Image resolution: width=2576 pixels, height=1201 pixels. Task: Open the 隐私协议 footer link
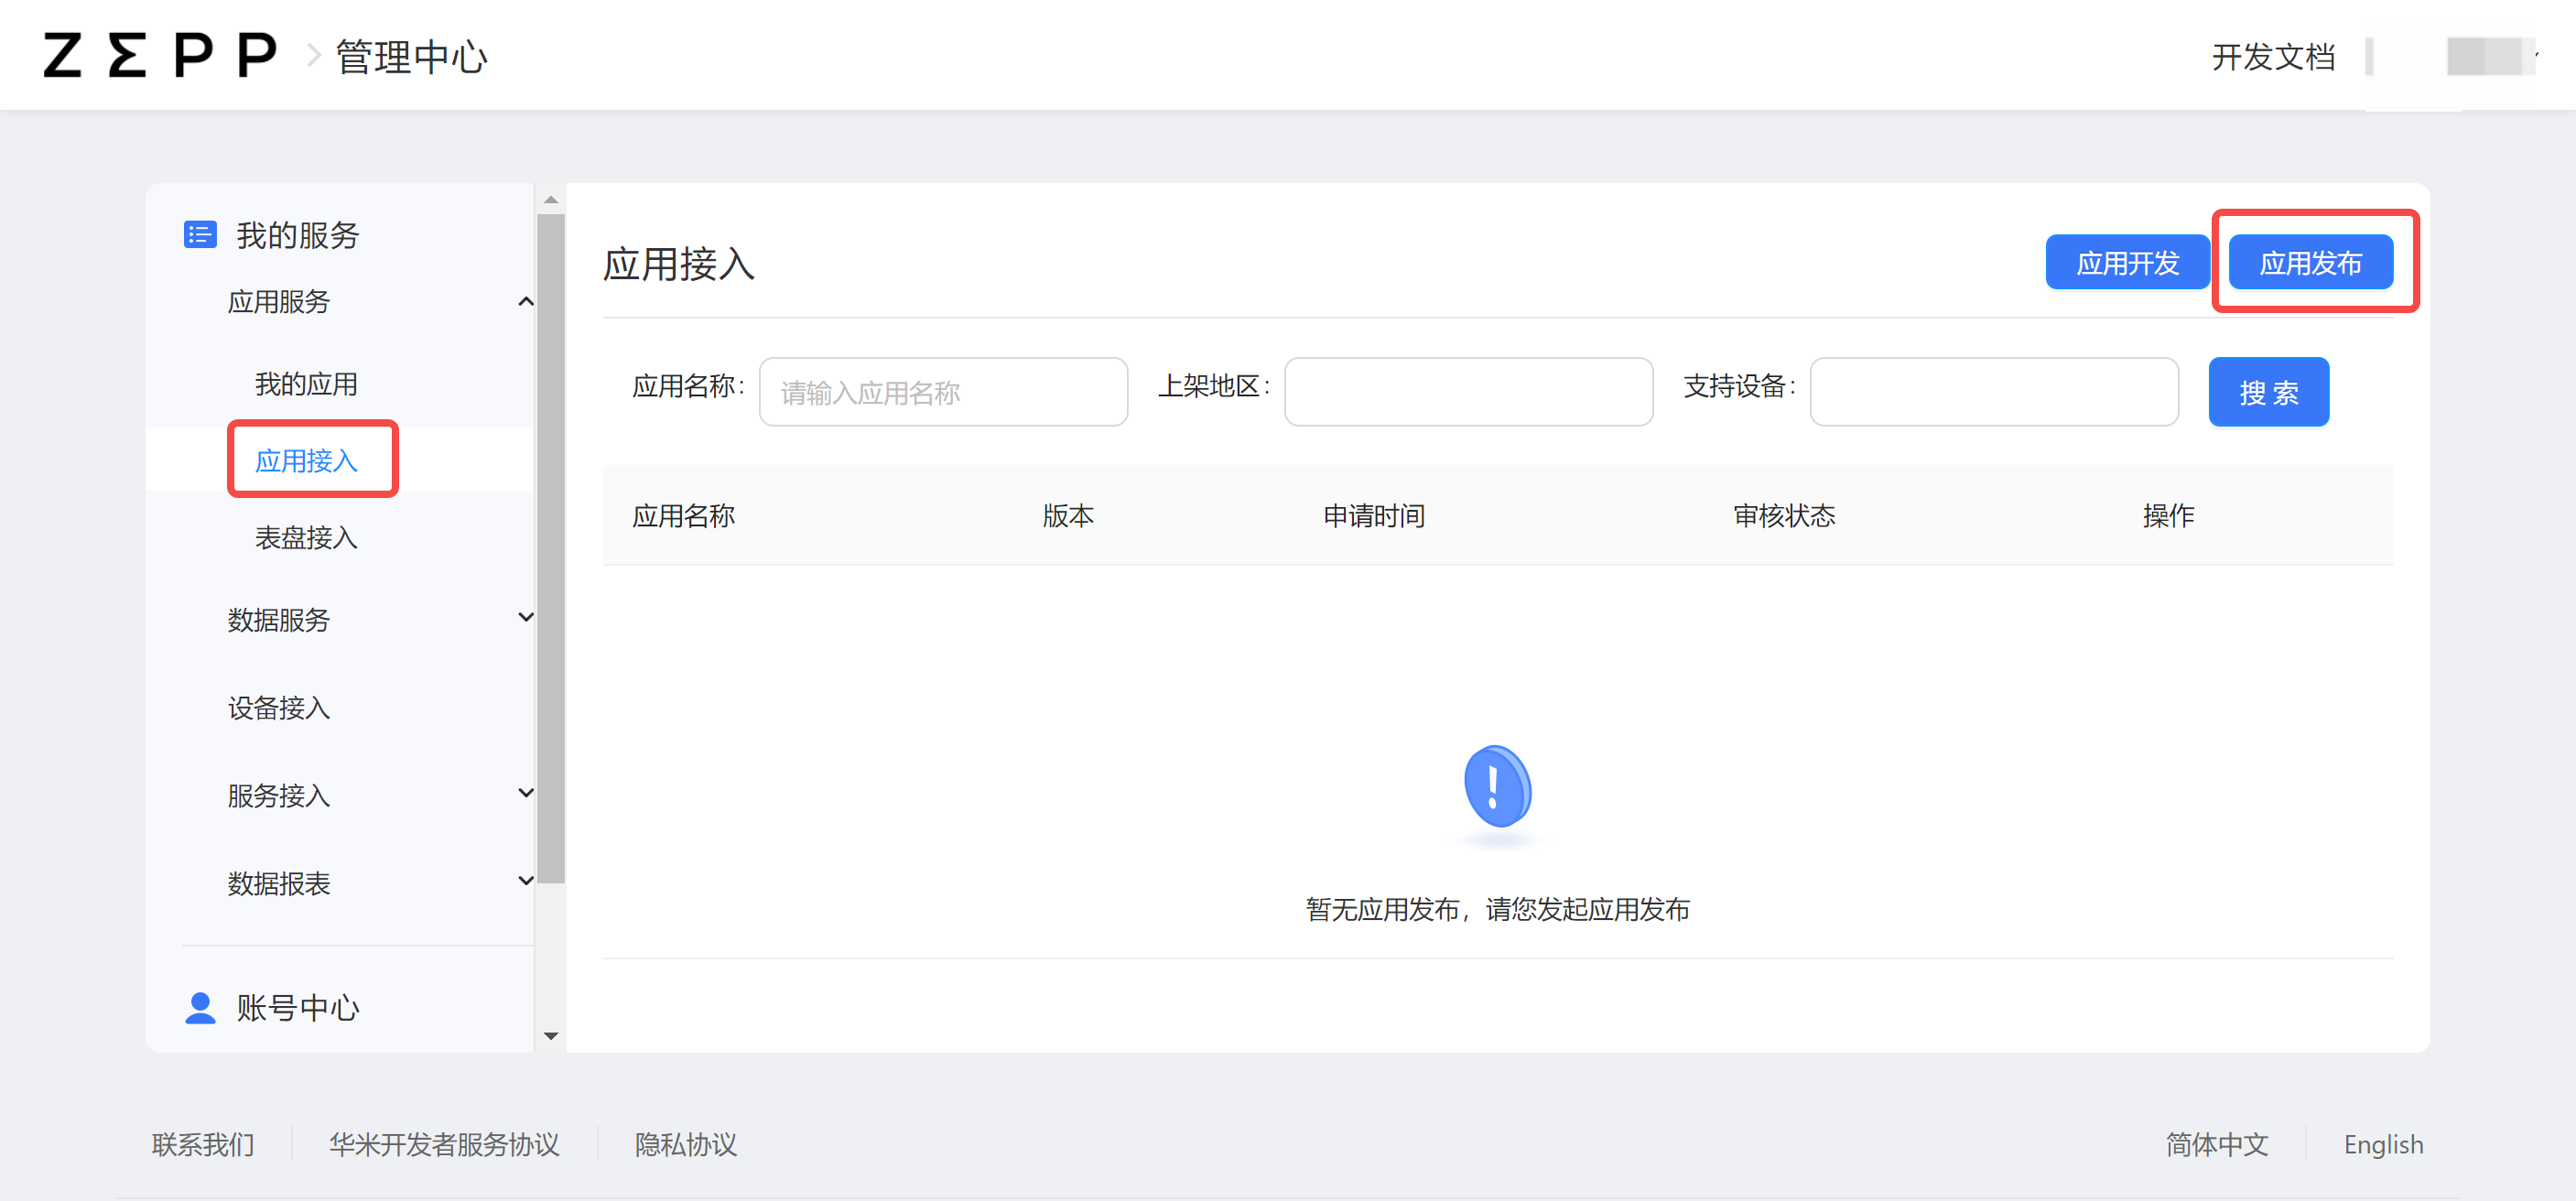pyautogui.click(x=686, y=1144)
